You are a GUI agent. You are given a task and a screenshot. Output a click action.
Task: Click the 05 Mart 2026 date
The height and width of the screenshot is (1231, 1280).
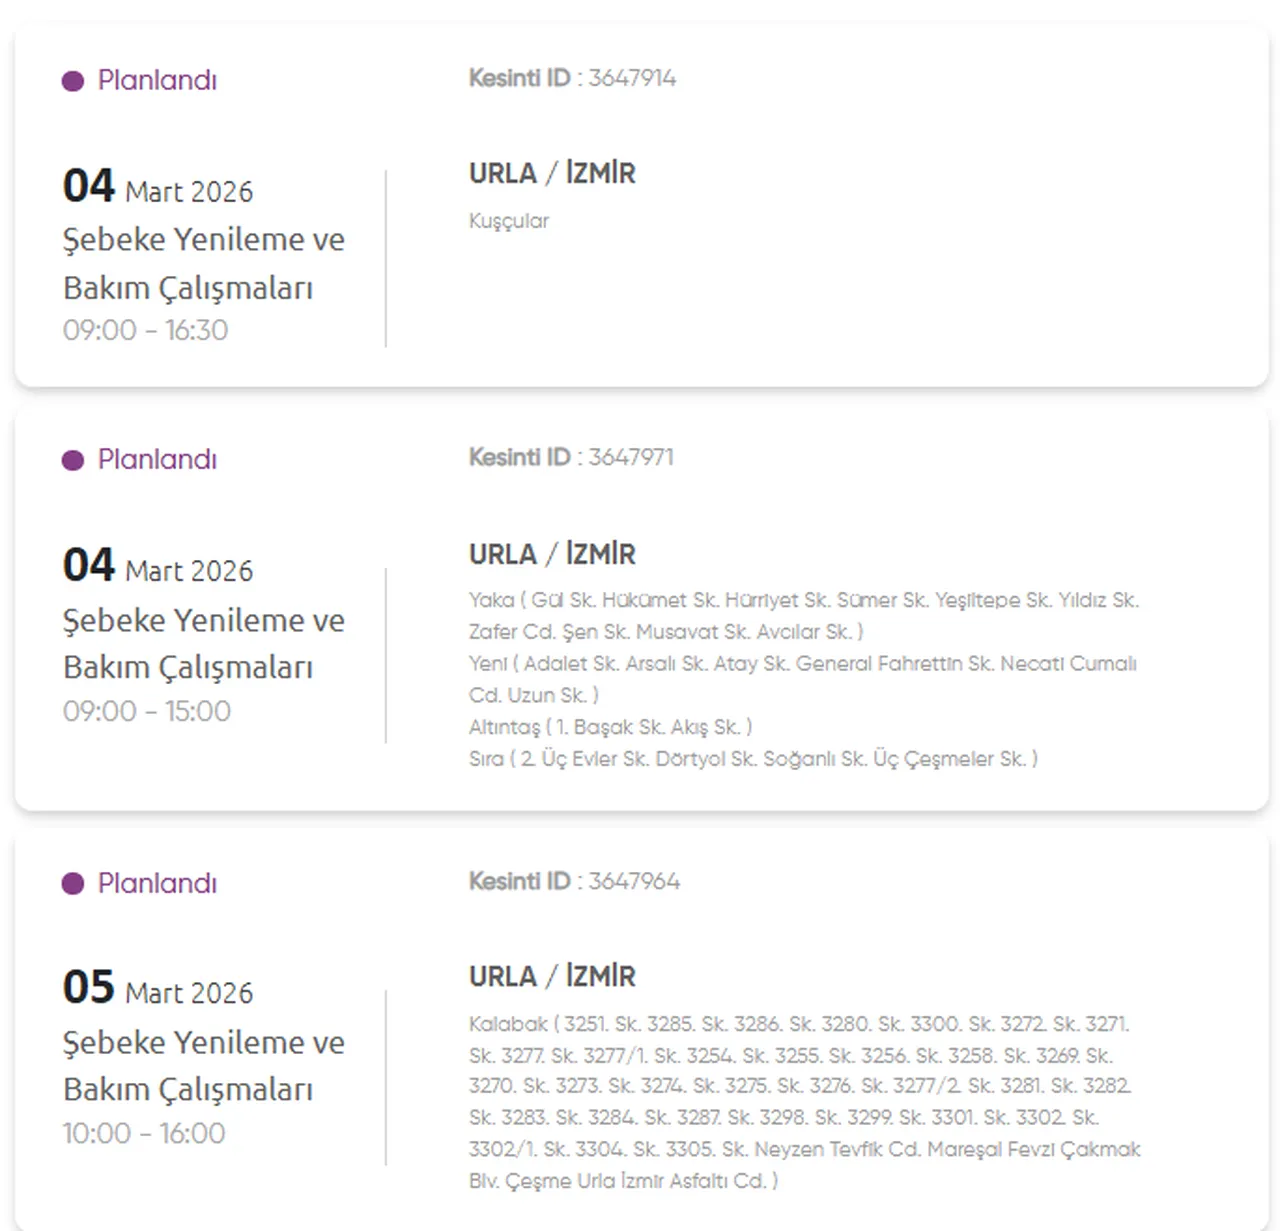158,988
